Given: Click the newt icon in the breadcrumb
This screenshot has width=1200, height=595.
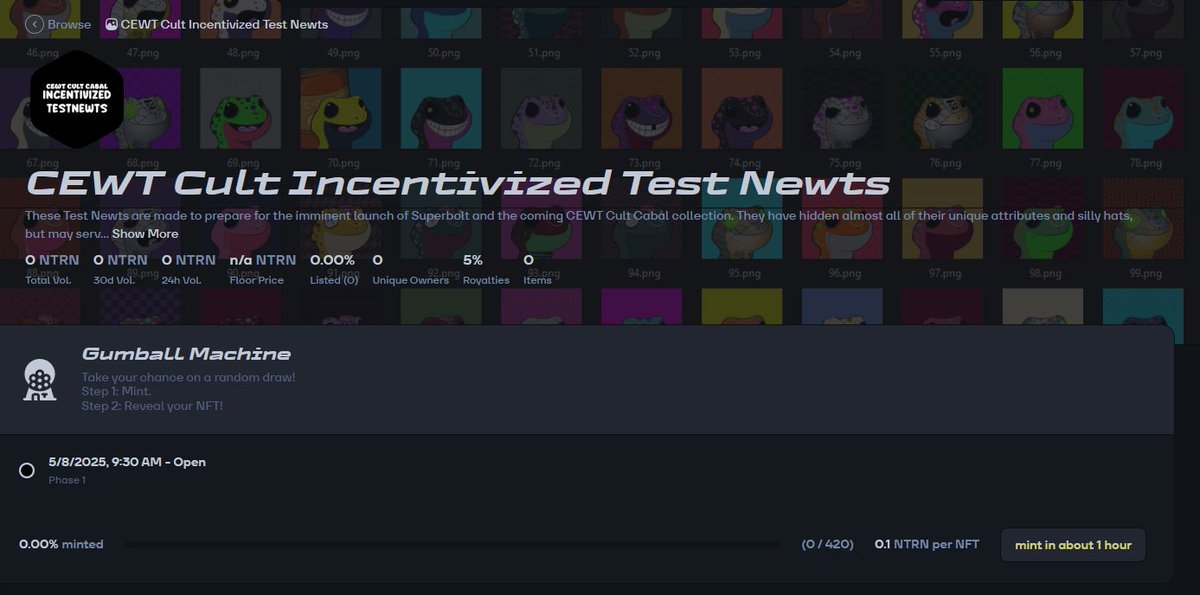Looking at the screenshot, I should coord(110,24).
